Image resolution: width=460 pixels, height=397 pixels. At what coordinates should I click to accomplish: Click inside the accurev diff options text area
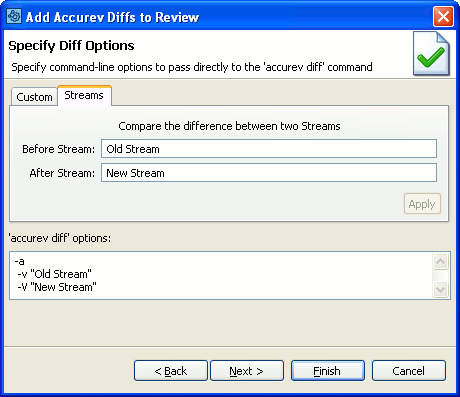click(221, 275)
